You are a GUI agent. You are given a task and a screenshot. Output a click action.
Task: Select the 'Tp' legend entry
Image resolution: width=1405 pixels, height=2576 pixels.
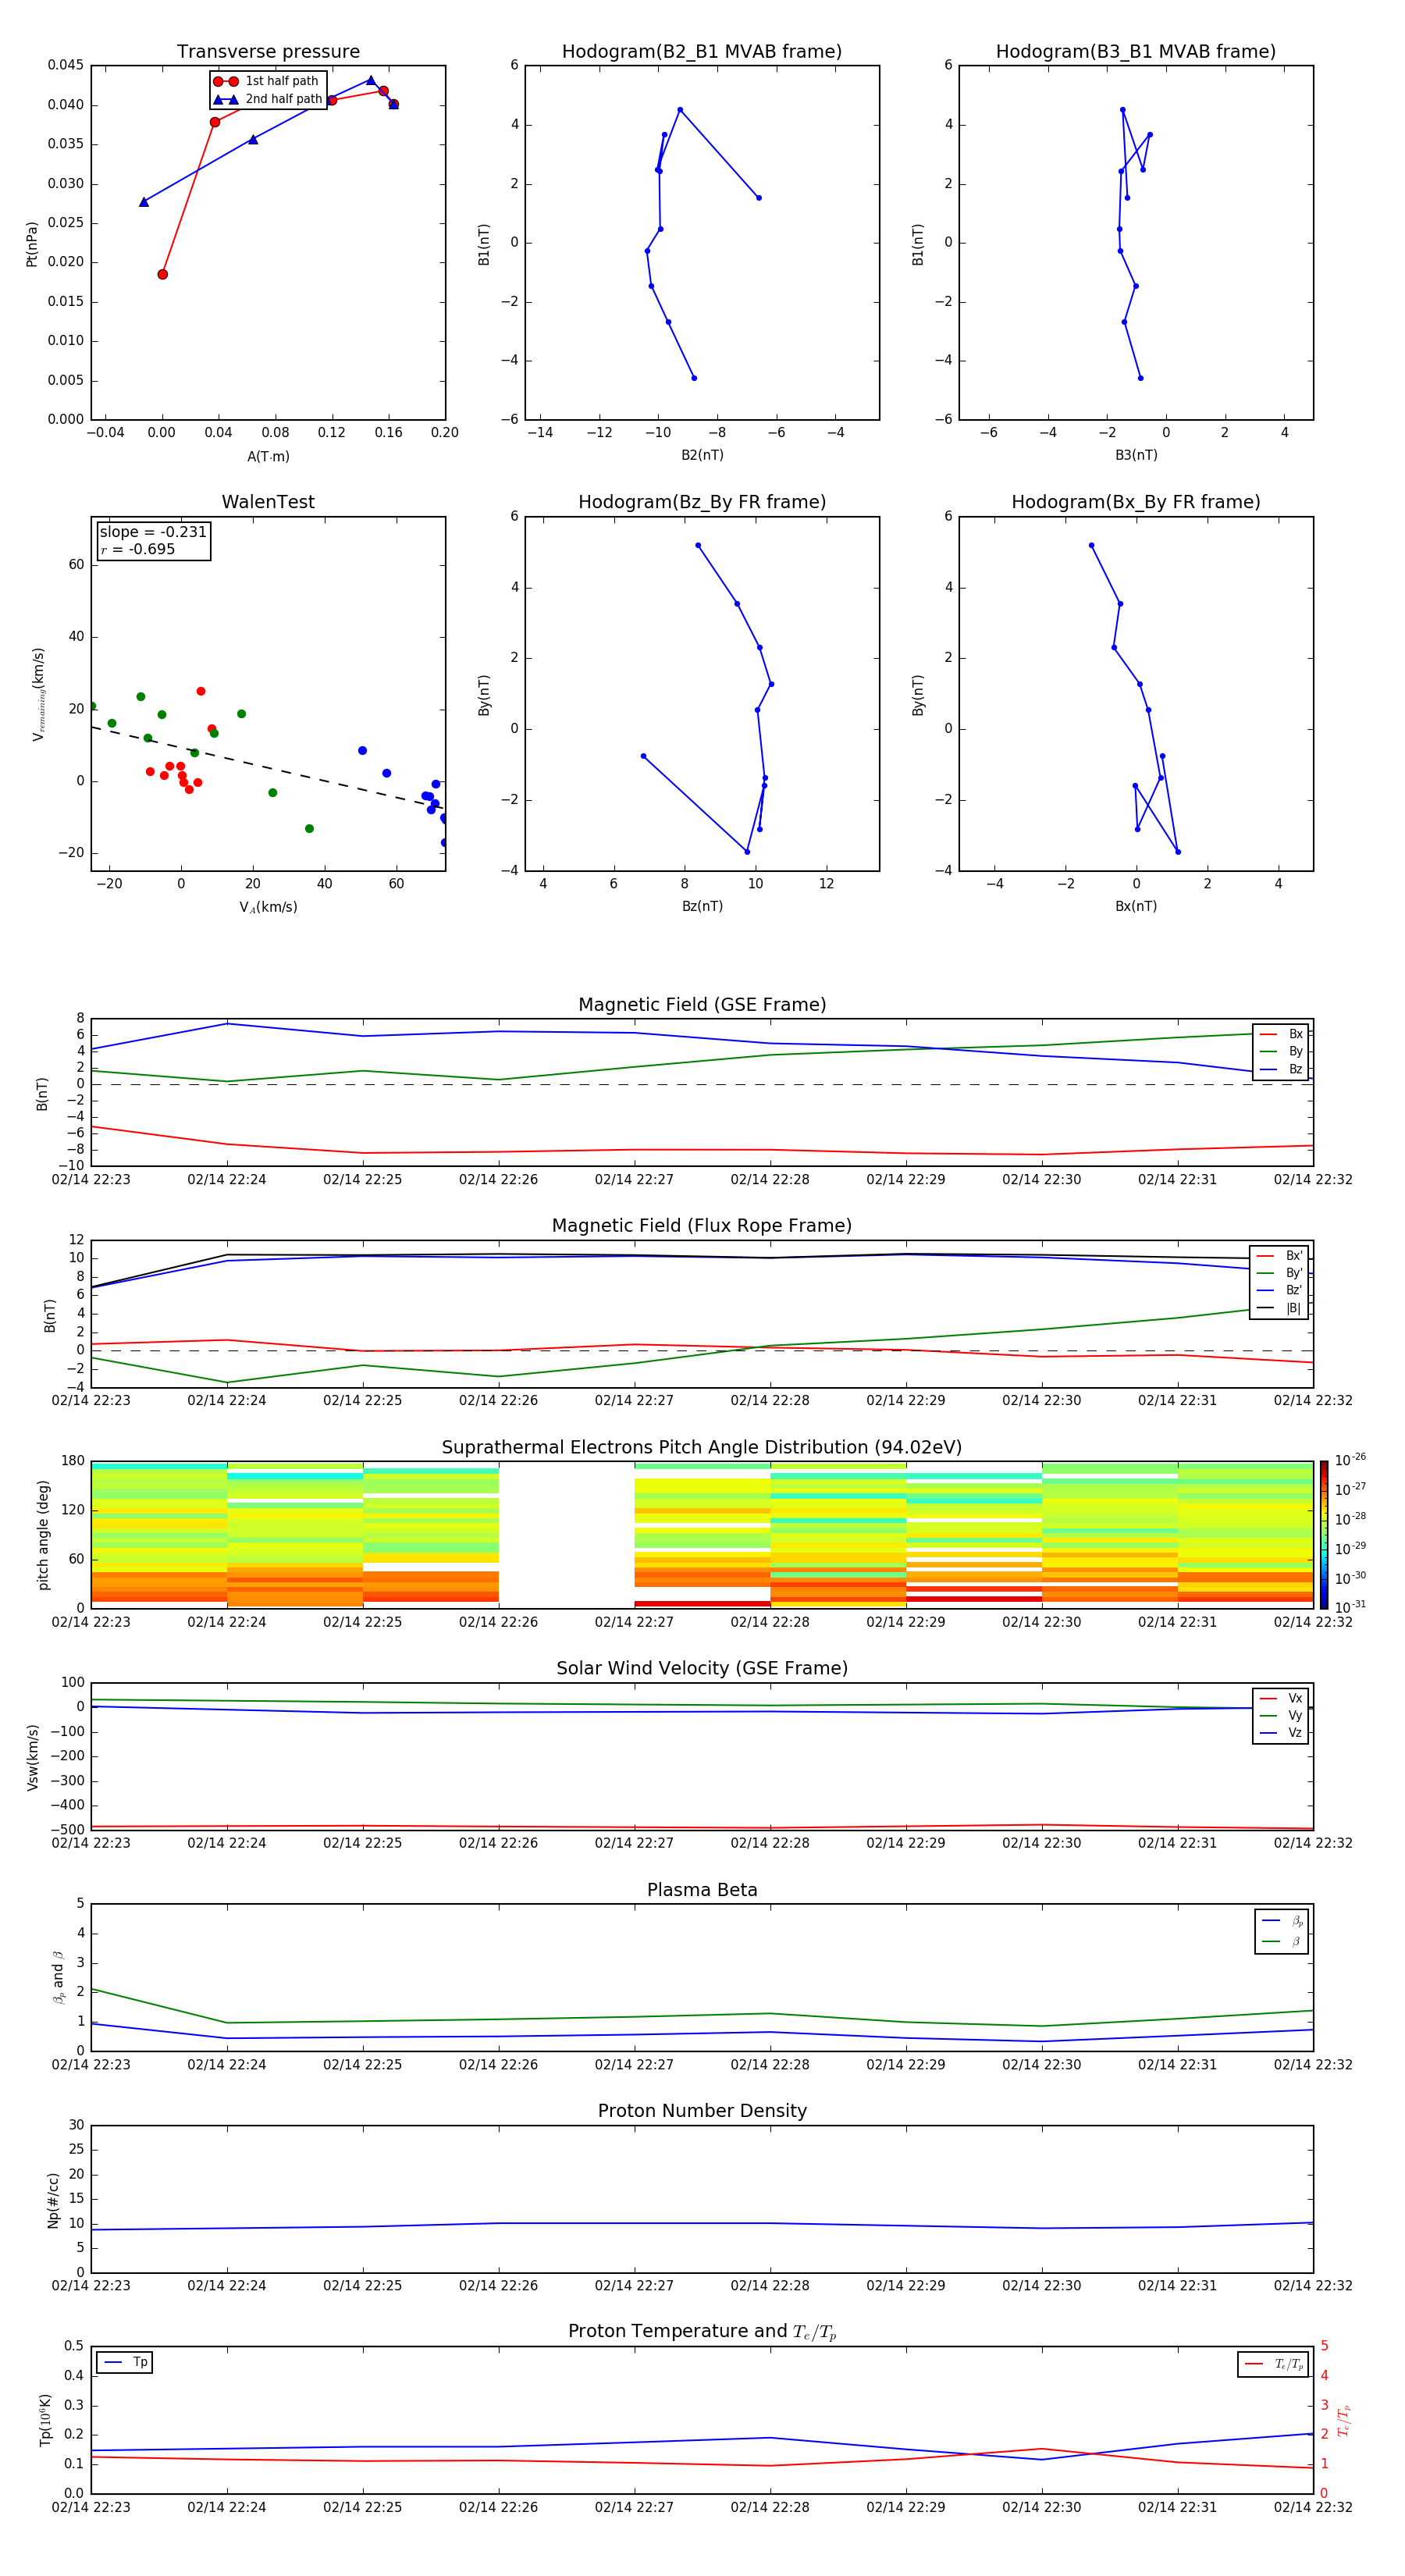[126, 2363]
